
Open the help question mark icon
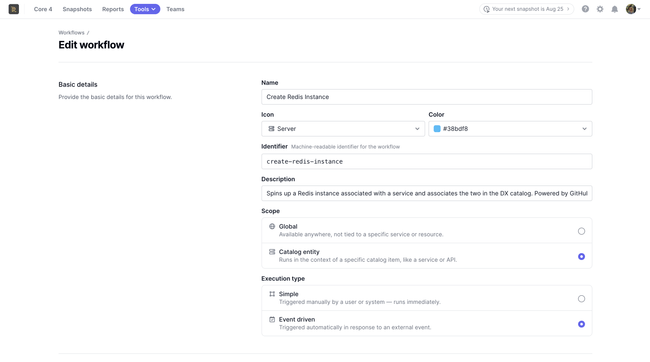point(585,9)
